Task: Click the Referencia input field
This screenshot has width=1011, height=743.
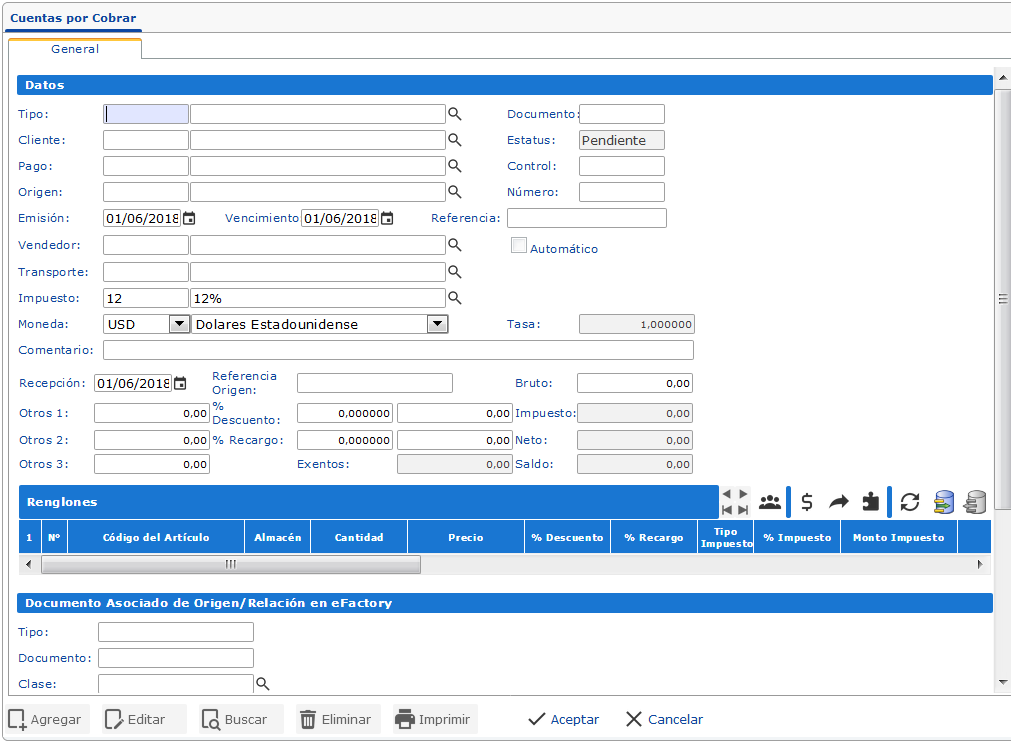Action: point(586,218)
